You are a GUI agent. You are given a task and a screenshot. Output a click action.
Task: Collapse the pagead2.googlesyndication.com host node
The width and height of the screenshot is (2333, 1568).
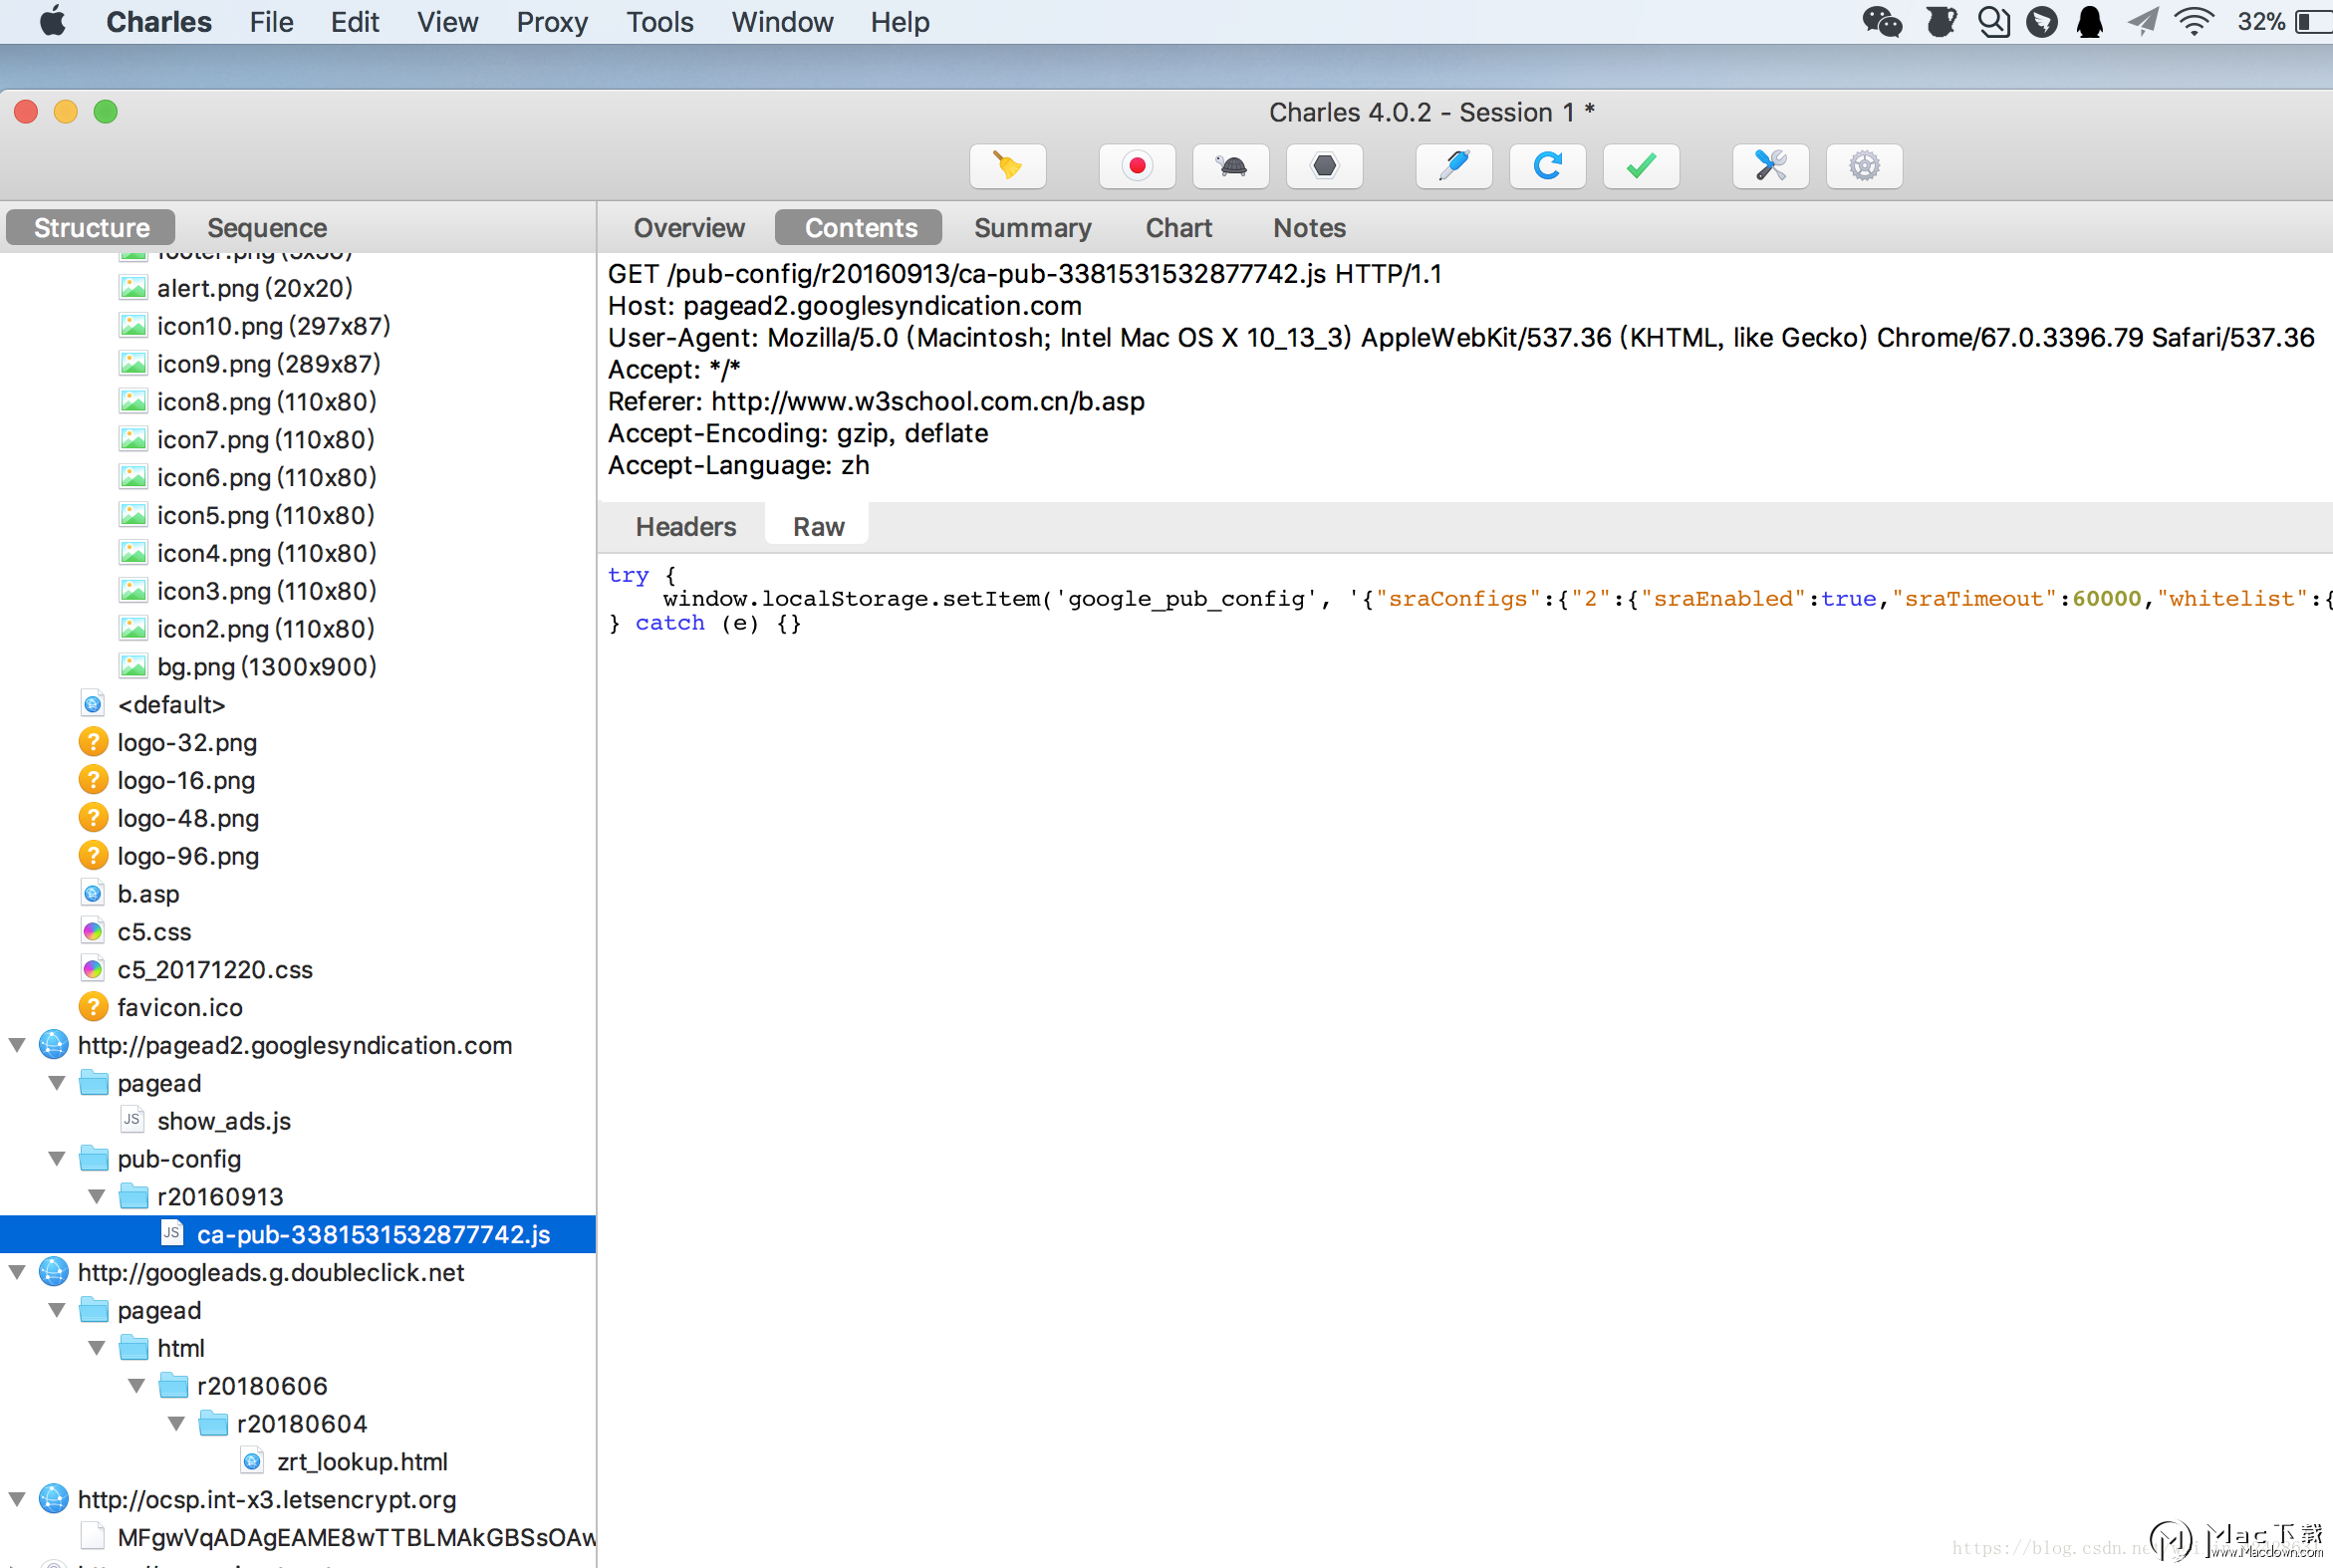pos(17,1045)
